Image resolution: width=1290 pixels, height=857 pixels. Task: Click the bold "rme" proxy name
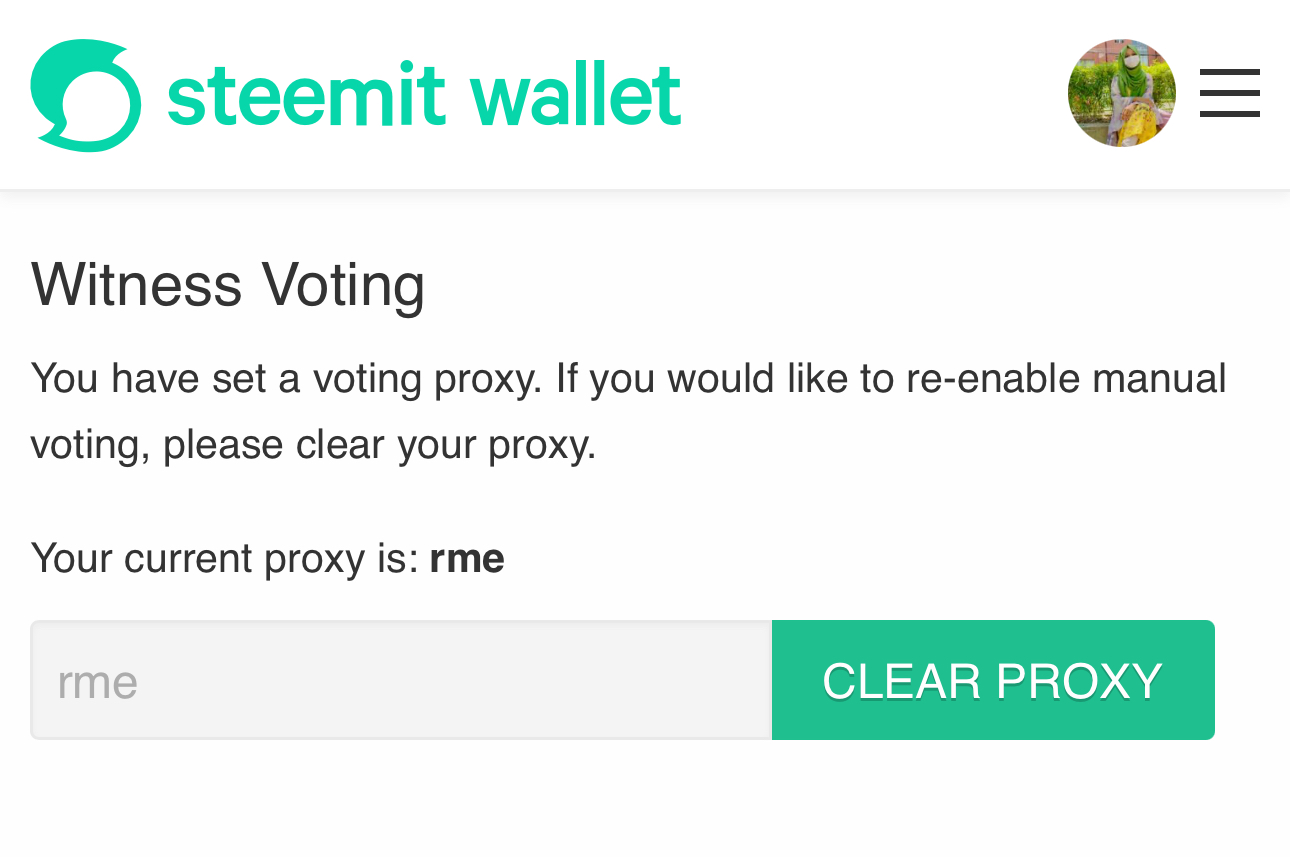(467, 558)
